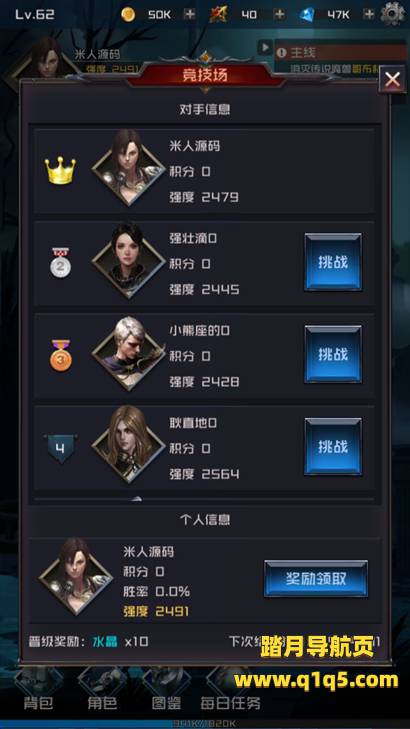Open the settings gear icon

[x=393, y=14]
